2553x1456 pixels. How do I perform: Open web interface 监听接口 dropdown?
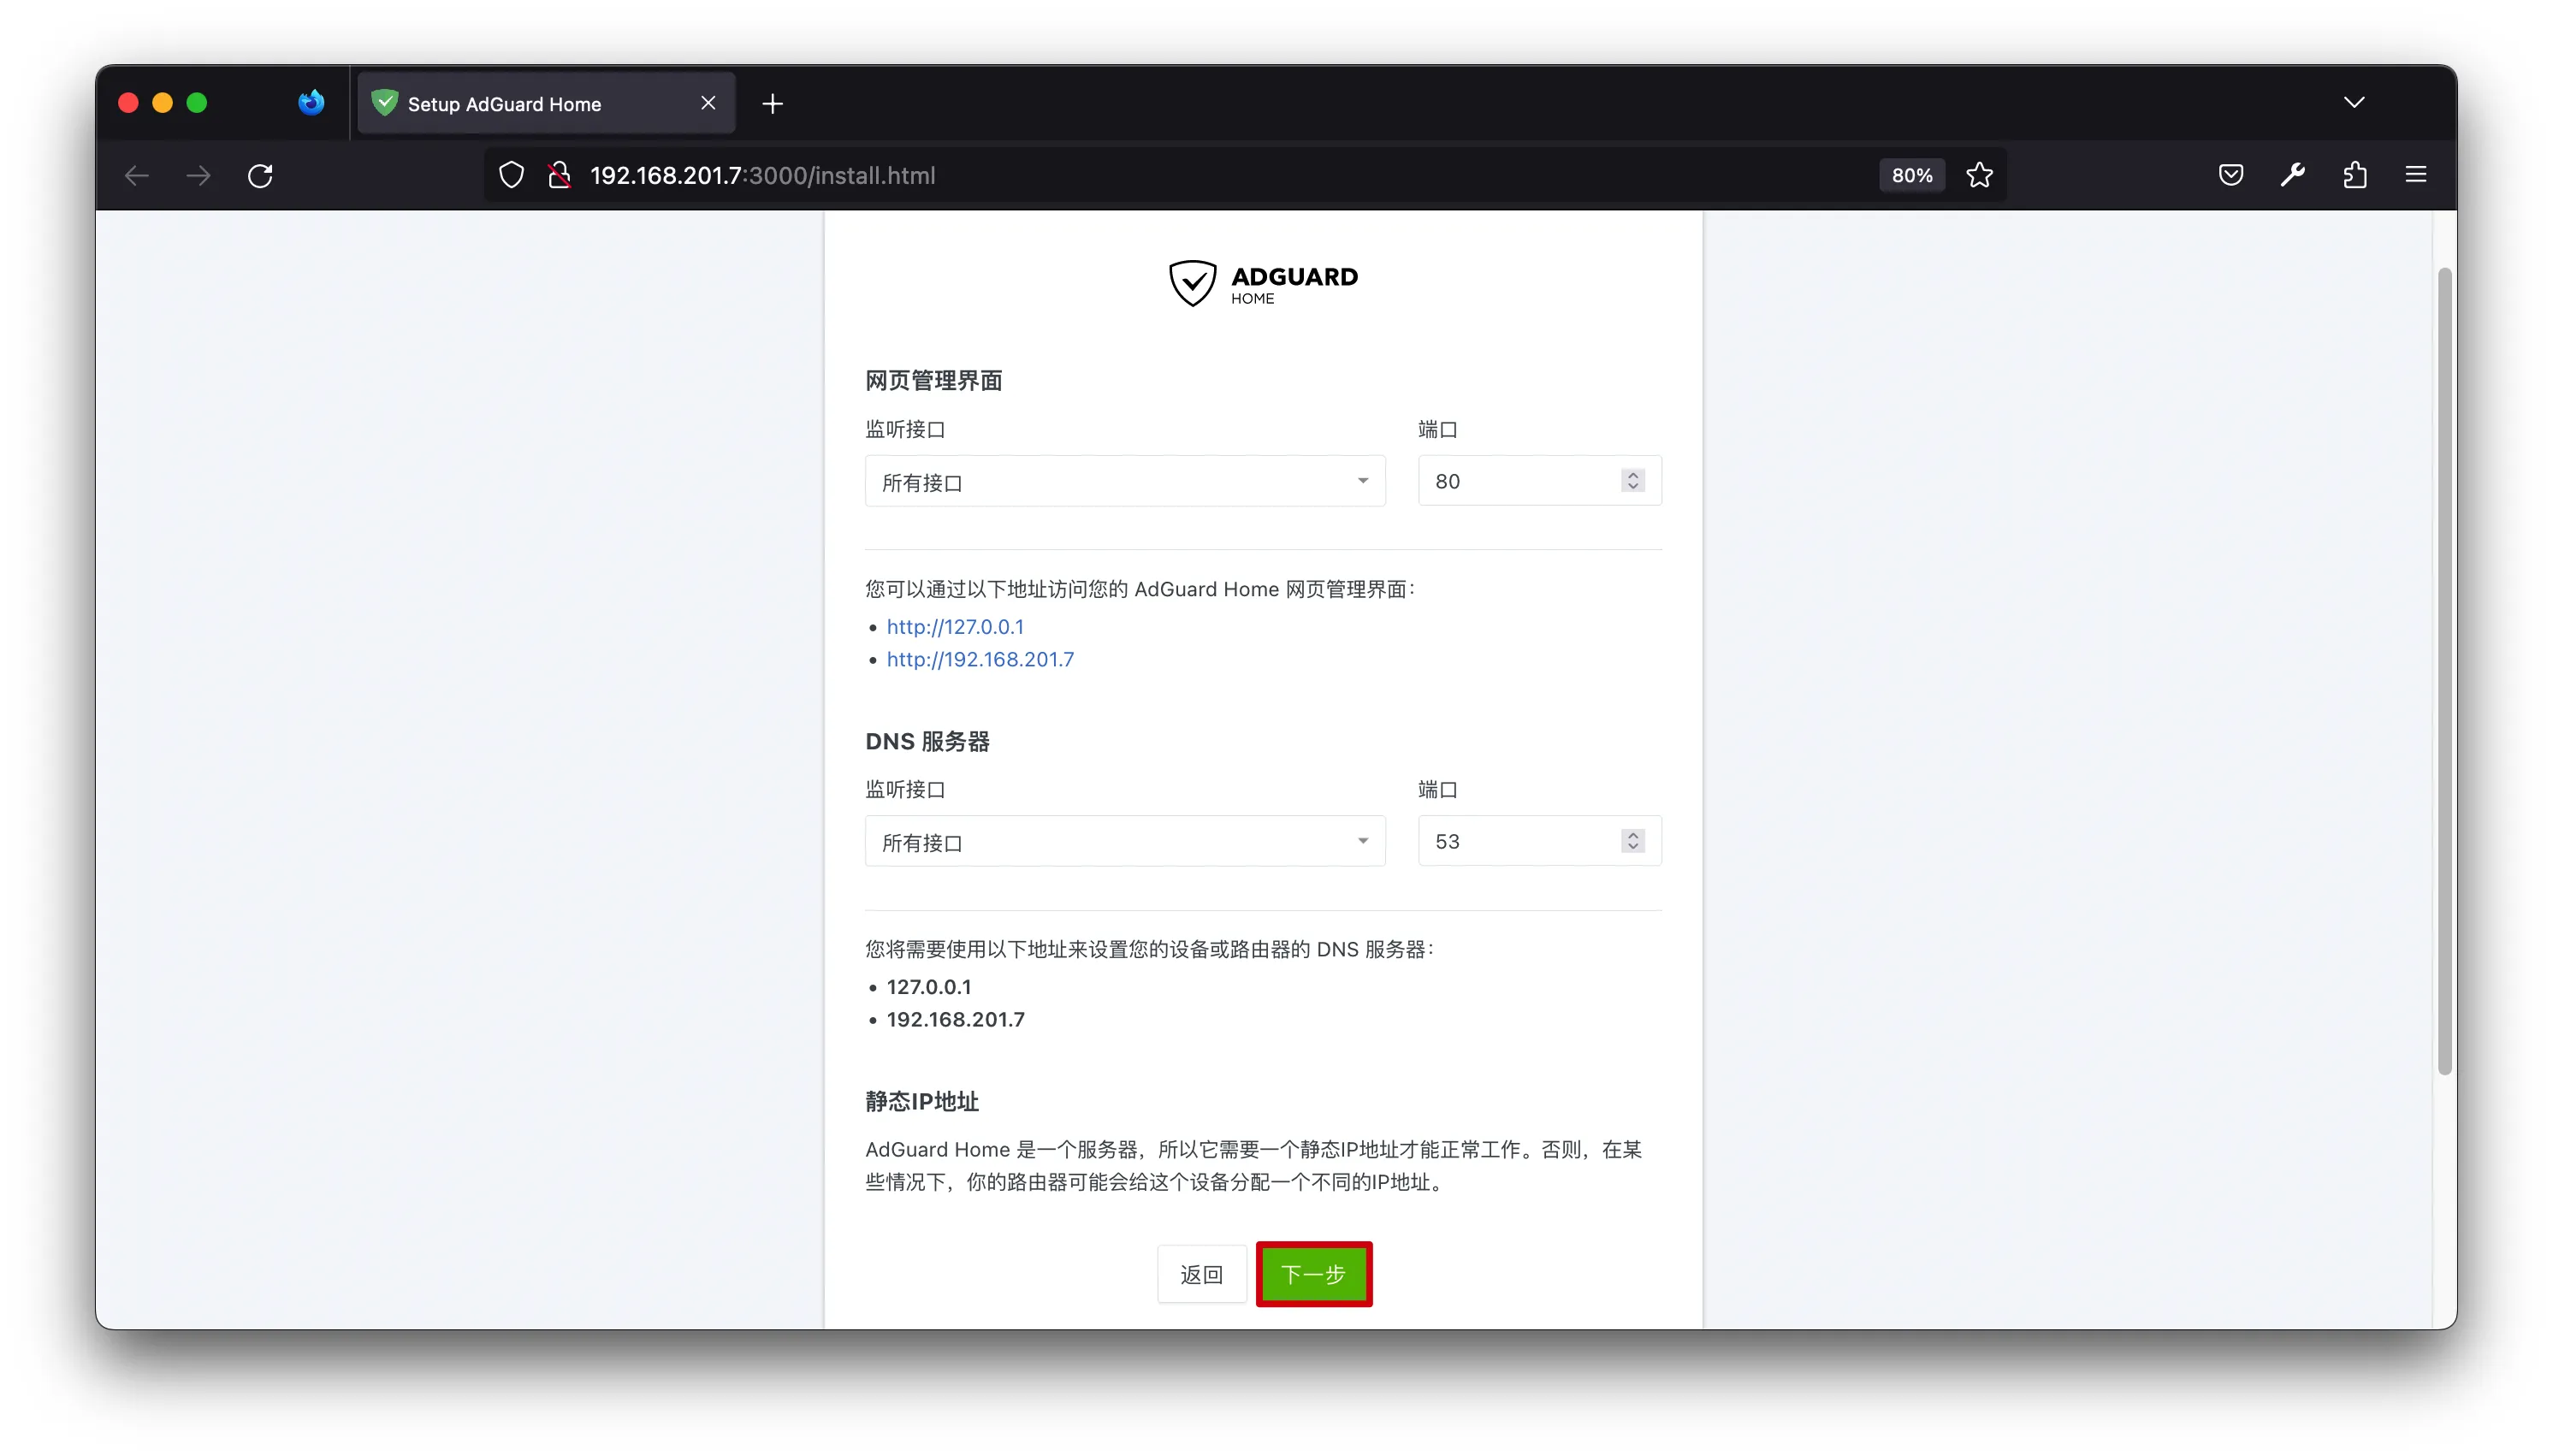pyautogui.click(x=1125, y=482)
